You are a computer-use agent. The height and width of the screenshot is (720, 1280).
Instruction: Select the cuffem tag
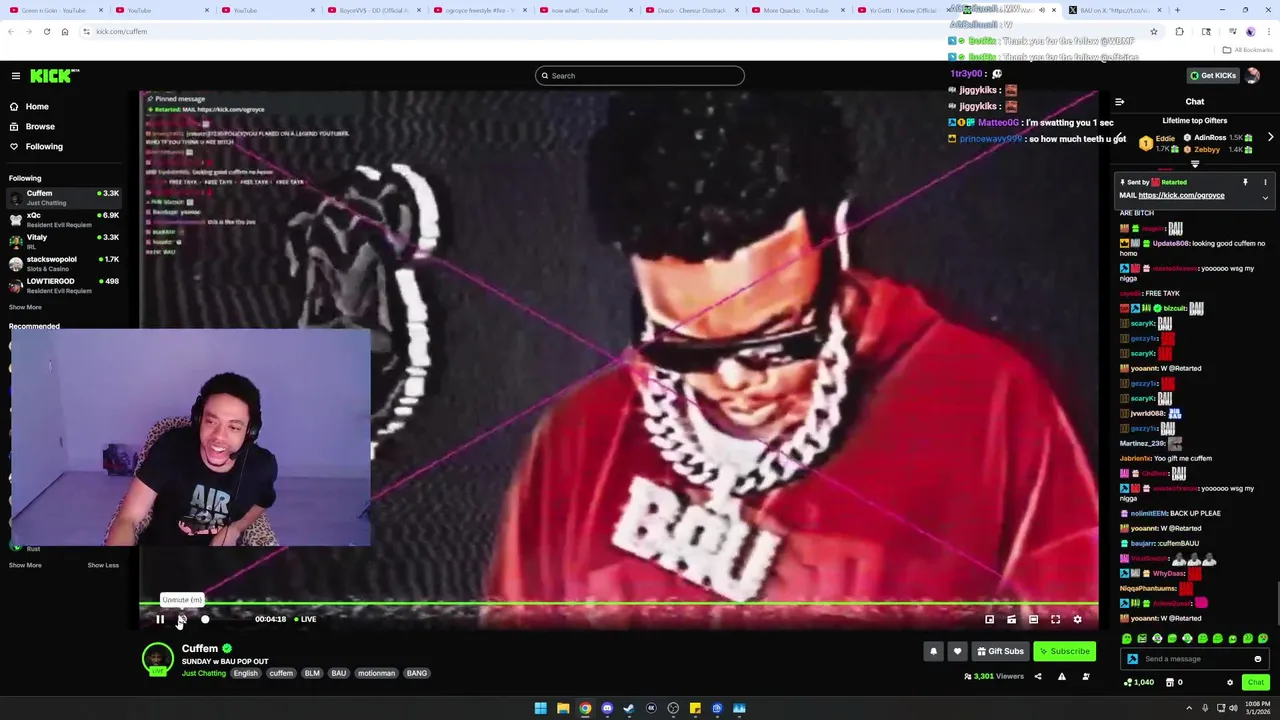pyautogui.click(x=281, y=673)
